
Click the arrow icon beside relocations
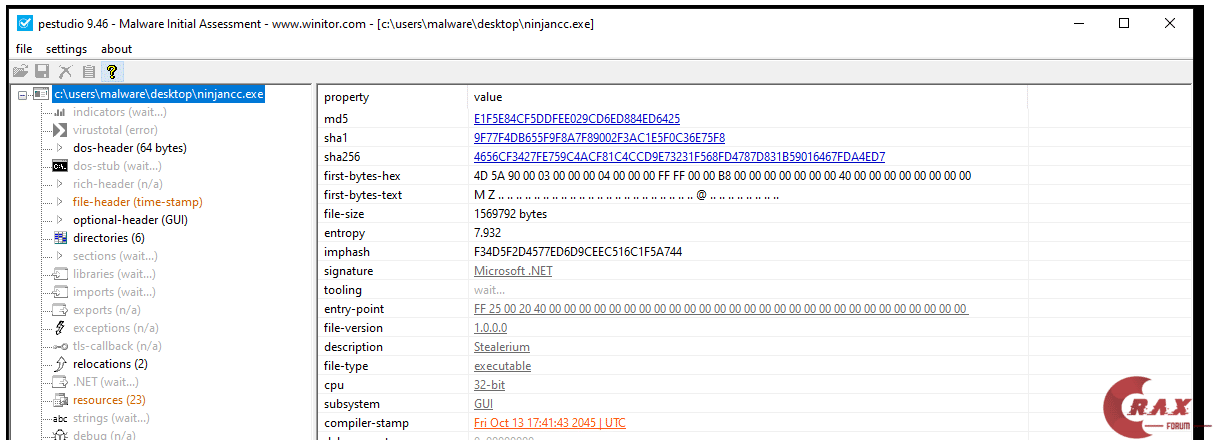(60, 364)
